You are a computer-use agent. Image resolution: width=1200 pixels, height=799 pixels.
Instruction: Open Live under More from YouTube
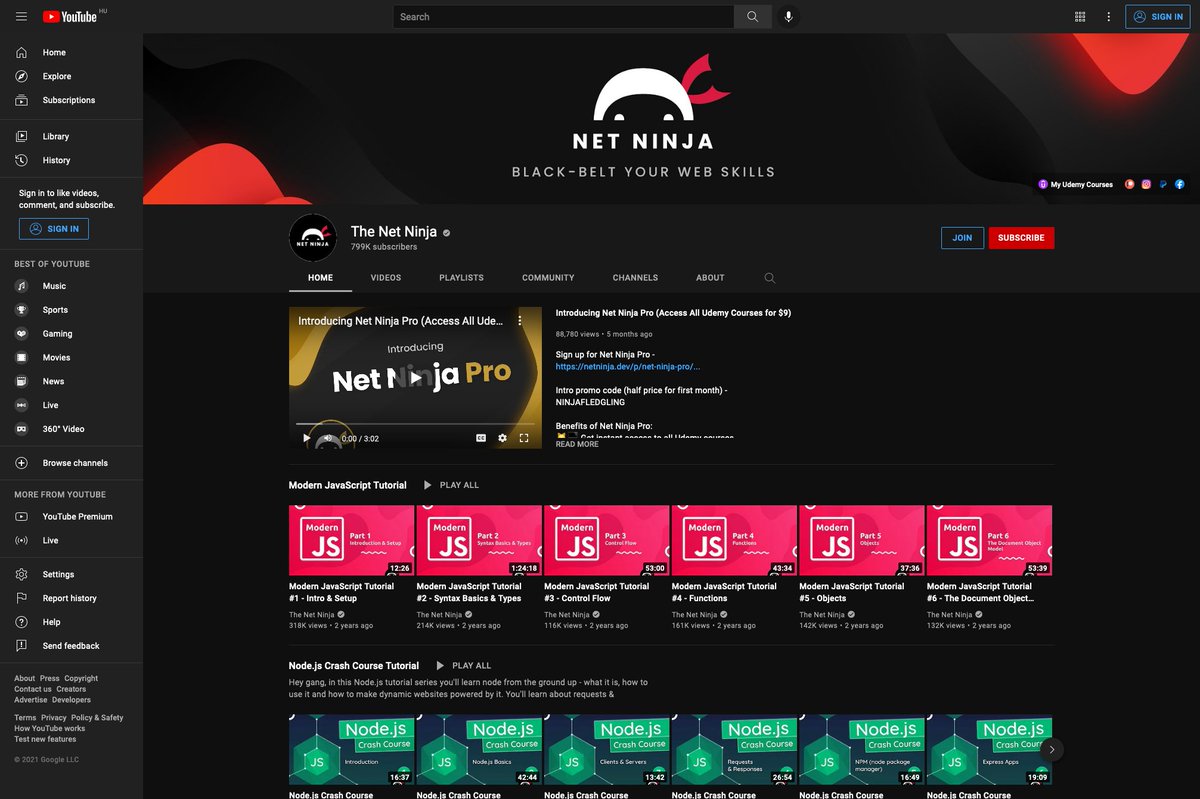[71, 541]
